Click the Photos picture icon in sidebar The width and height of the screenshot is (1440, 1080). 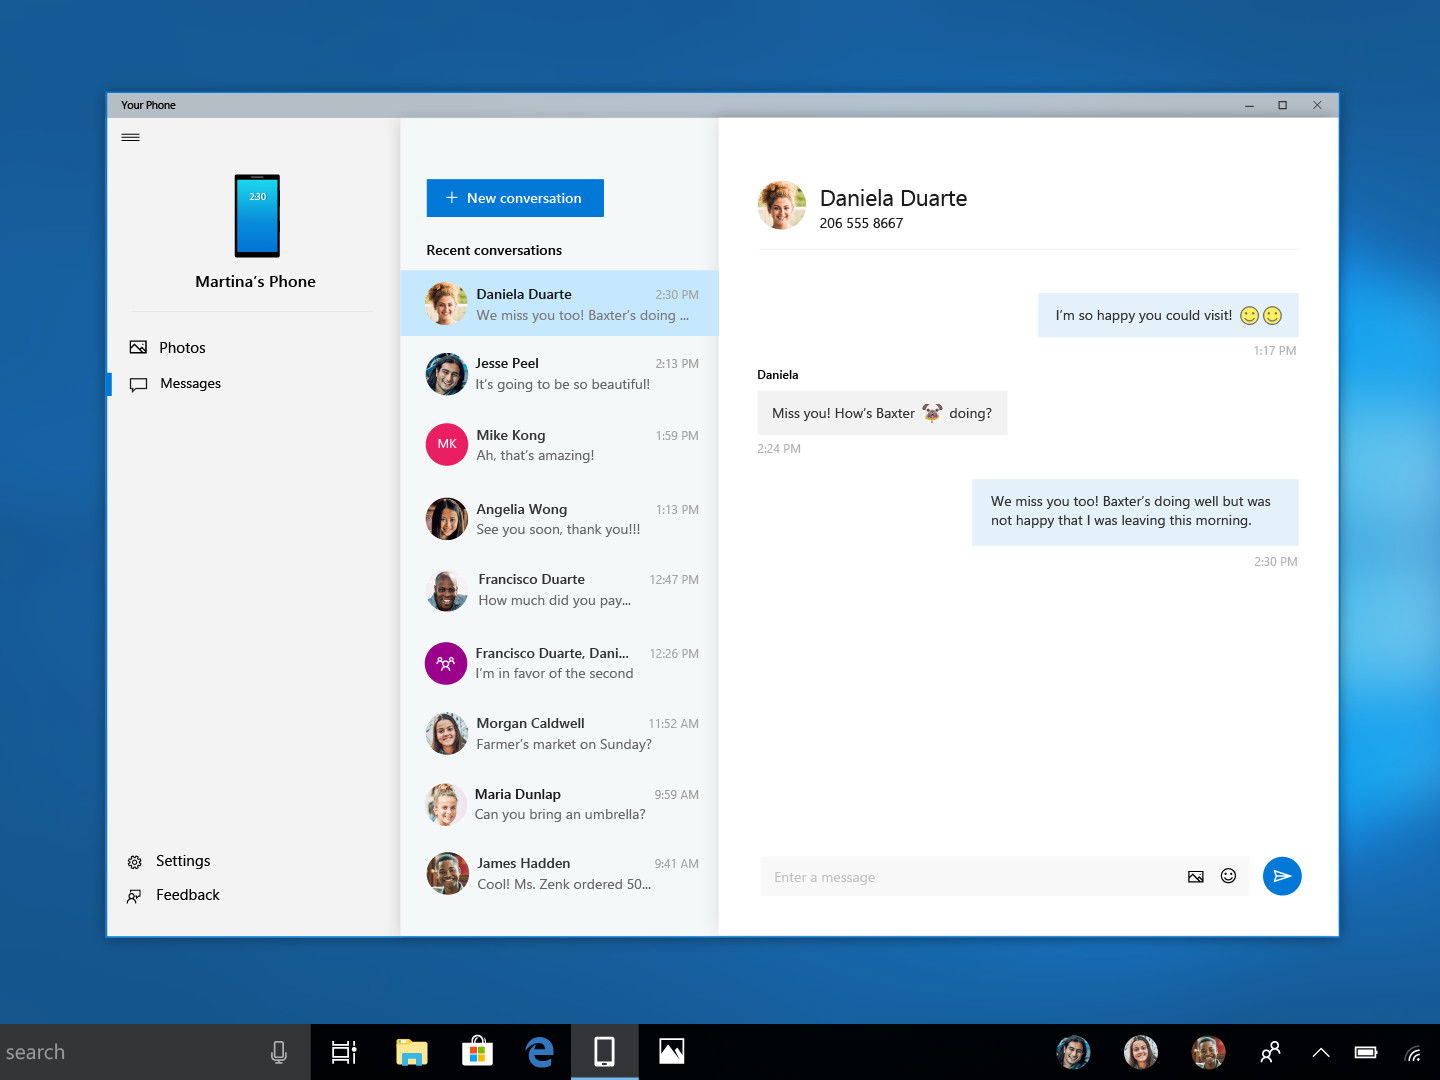coord(138,347)
